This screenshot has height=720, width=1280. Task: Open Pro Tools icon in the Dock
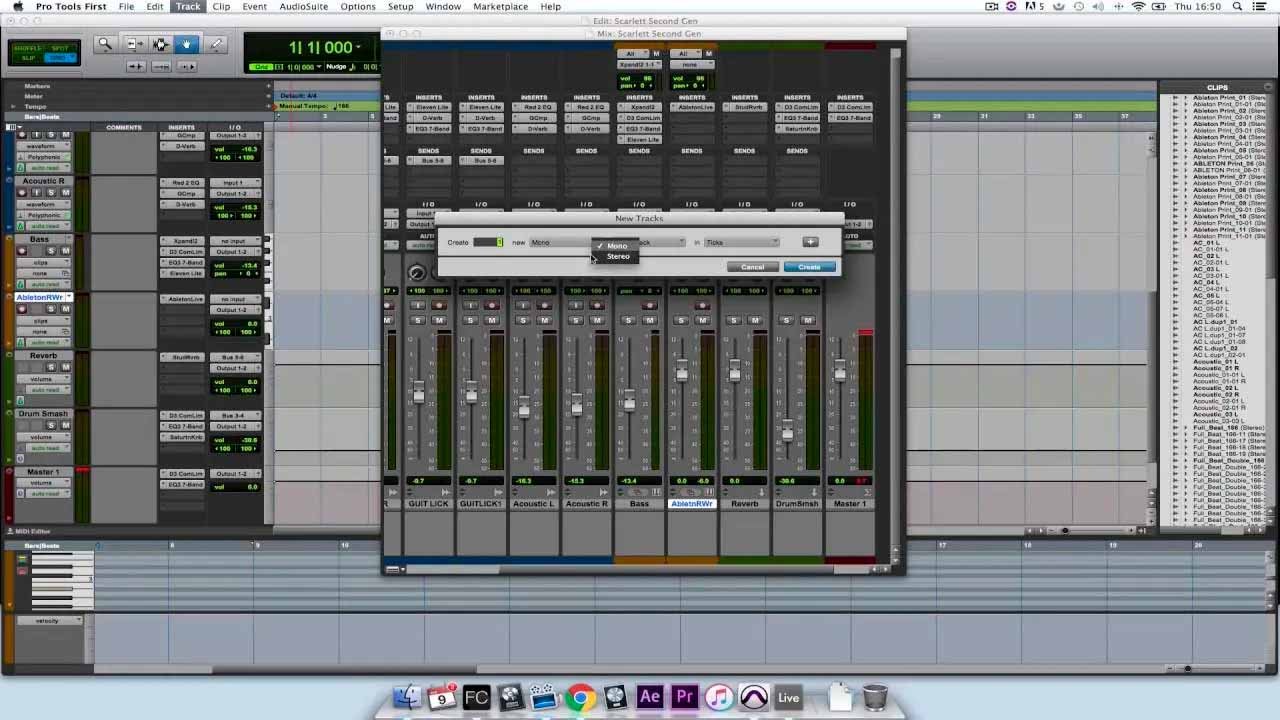753,697
